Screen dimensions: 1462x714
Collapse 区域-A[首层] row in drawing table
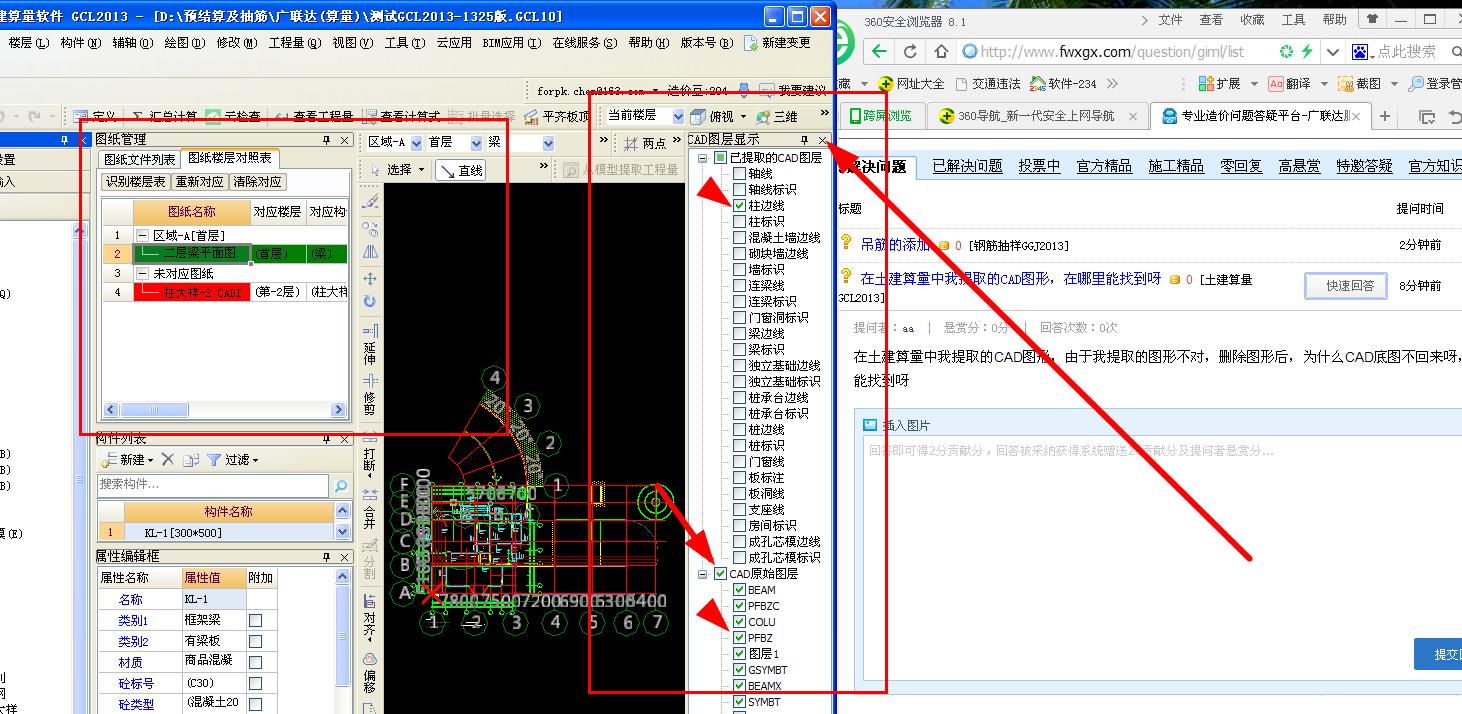(142, 235)
